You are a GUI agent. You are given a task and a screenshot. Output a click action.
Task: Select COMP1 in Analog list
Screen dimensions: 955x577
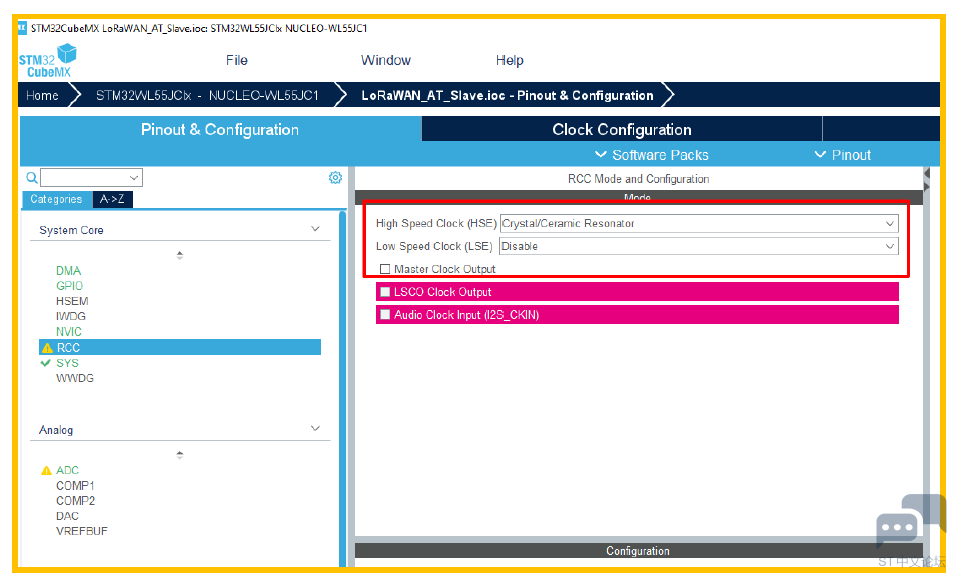pos(75,486)
